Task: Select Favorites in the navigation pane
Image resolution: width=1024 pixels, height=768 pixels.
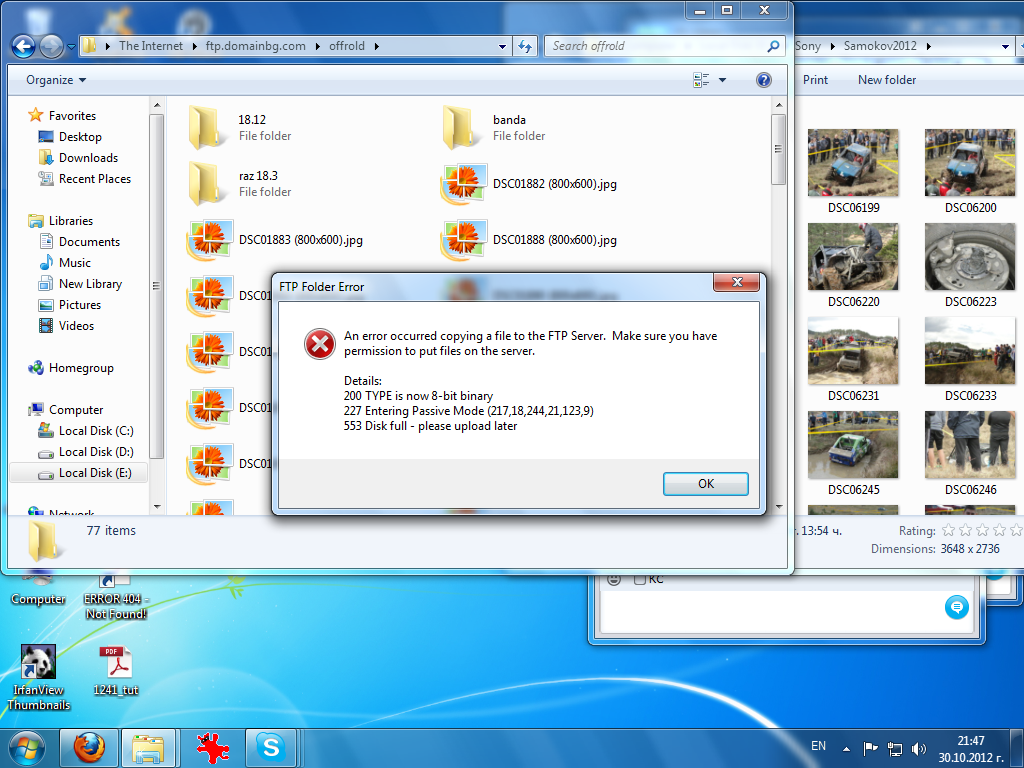Action: [x=72, y=116]
